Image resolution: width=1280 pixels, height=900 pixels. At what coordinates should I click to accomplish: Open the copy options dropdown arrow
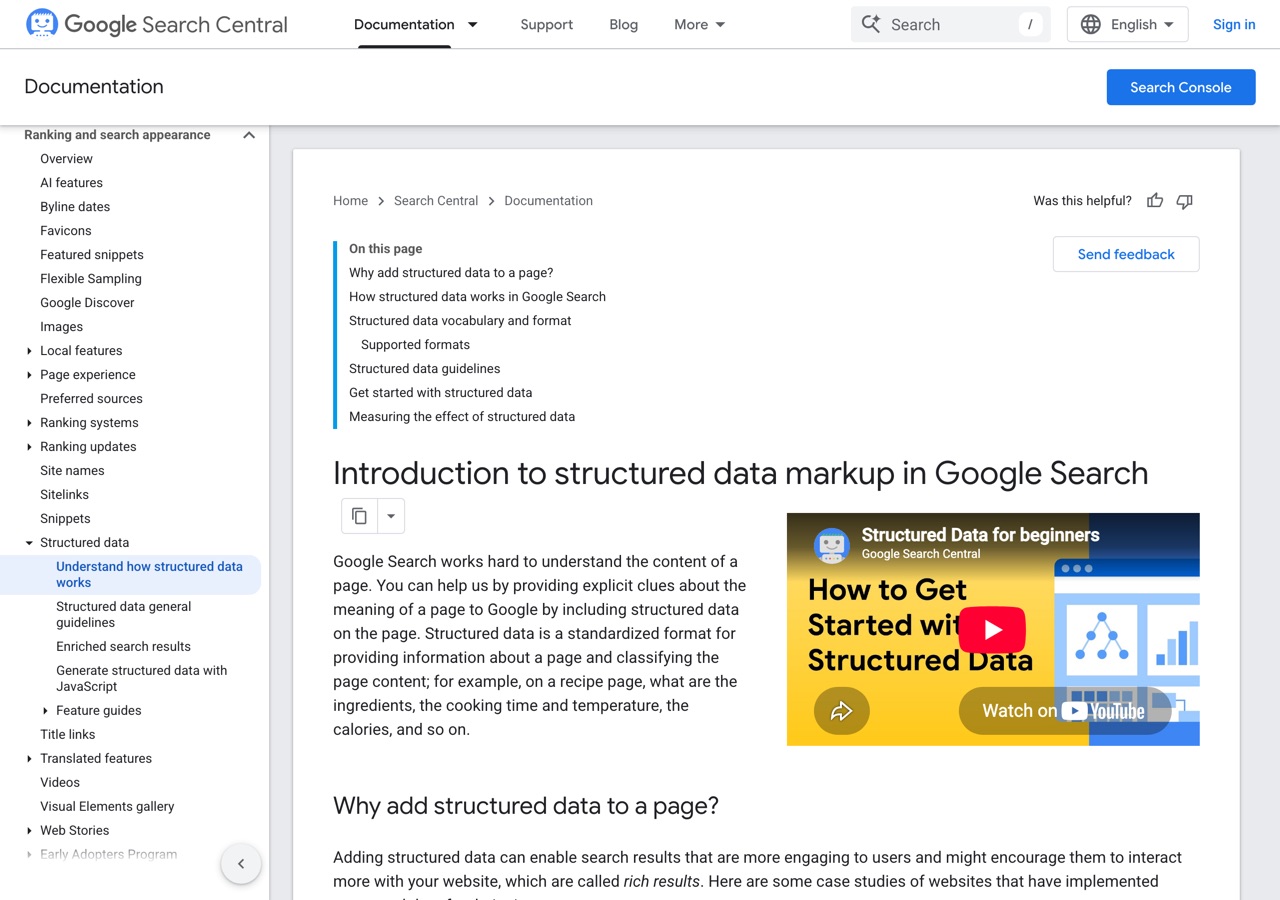pyautogui.click(x=391, y=516)
